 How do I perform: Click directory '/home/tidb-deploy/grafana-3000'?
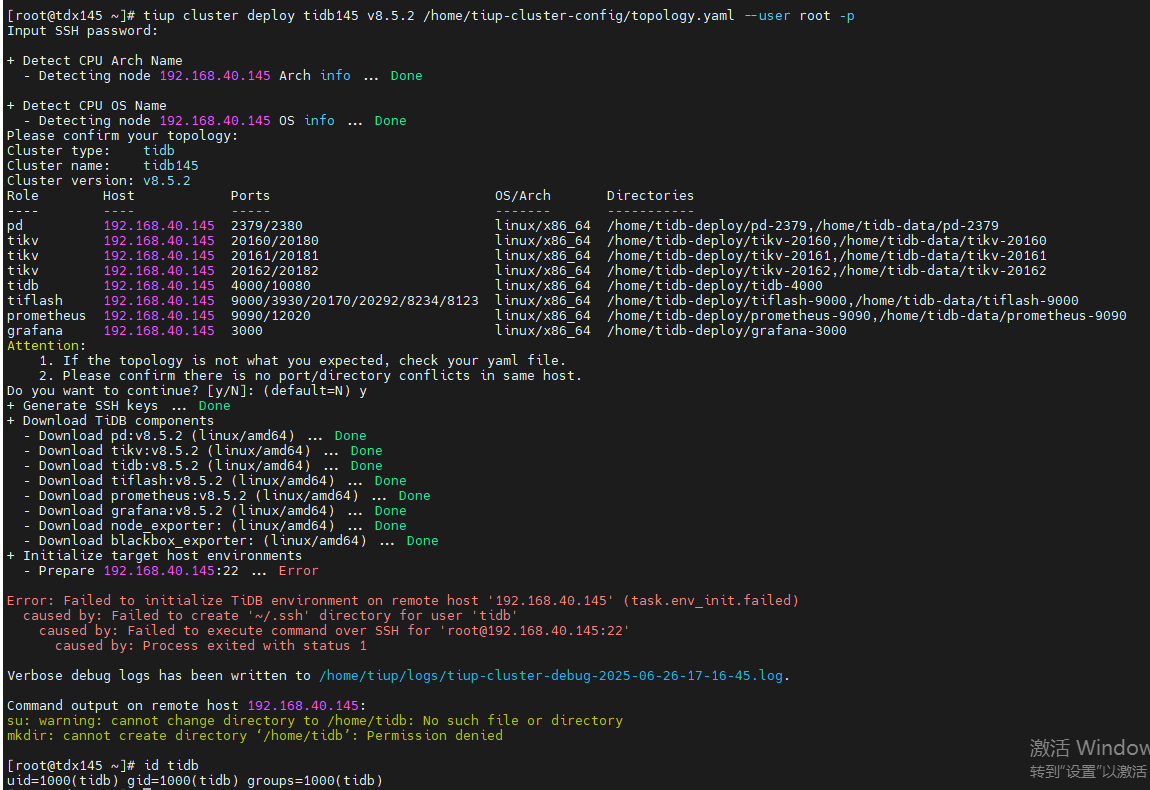click(727, 331)
